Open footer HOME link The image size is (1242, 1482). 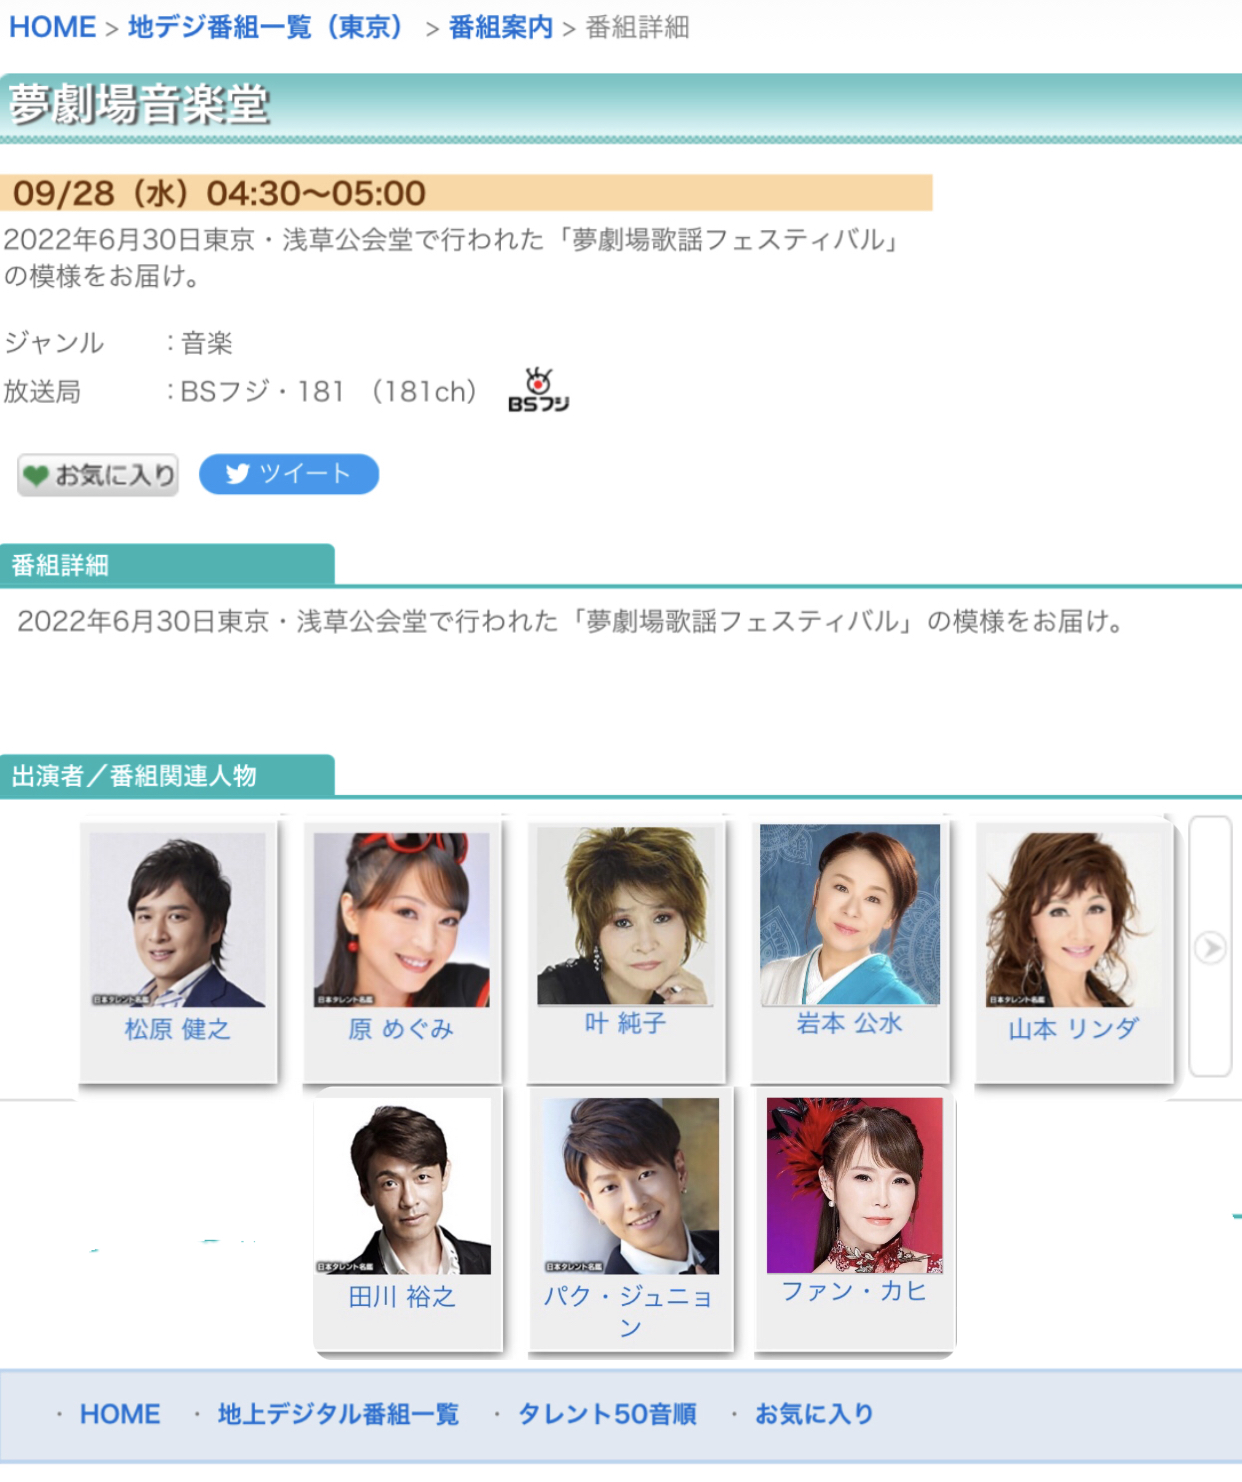pyautogui.click(x=120, y=1414)
